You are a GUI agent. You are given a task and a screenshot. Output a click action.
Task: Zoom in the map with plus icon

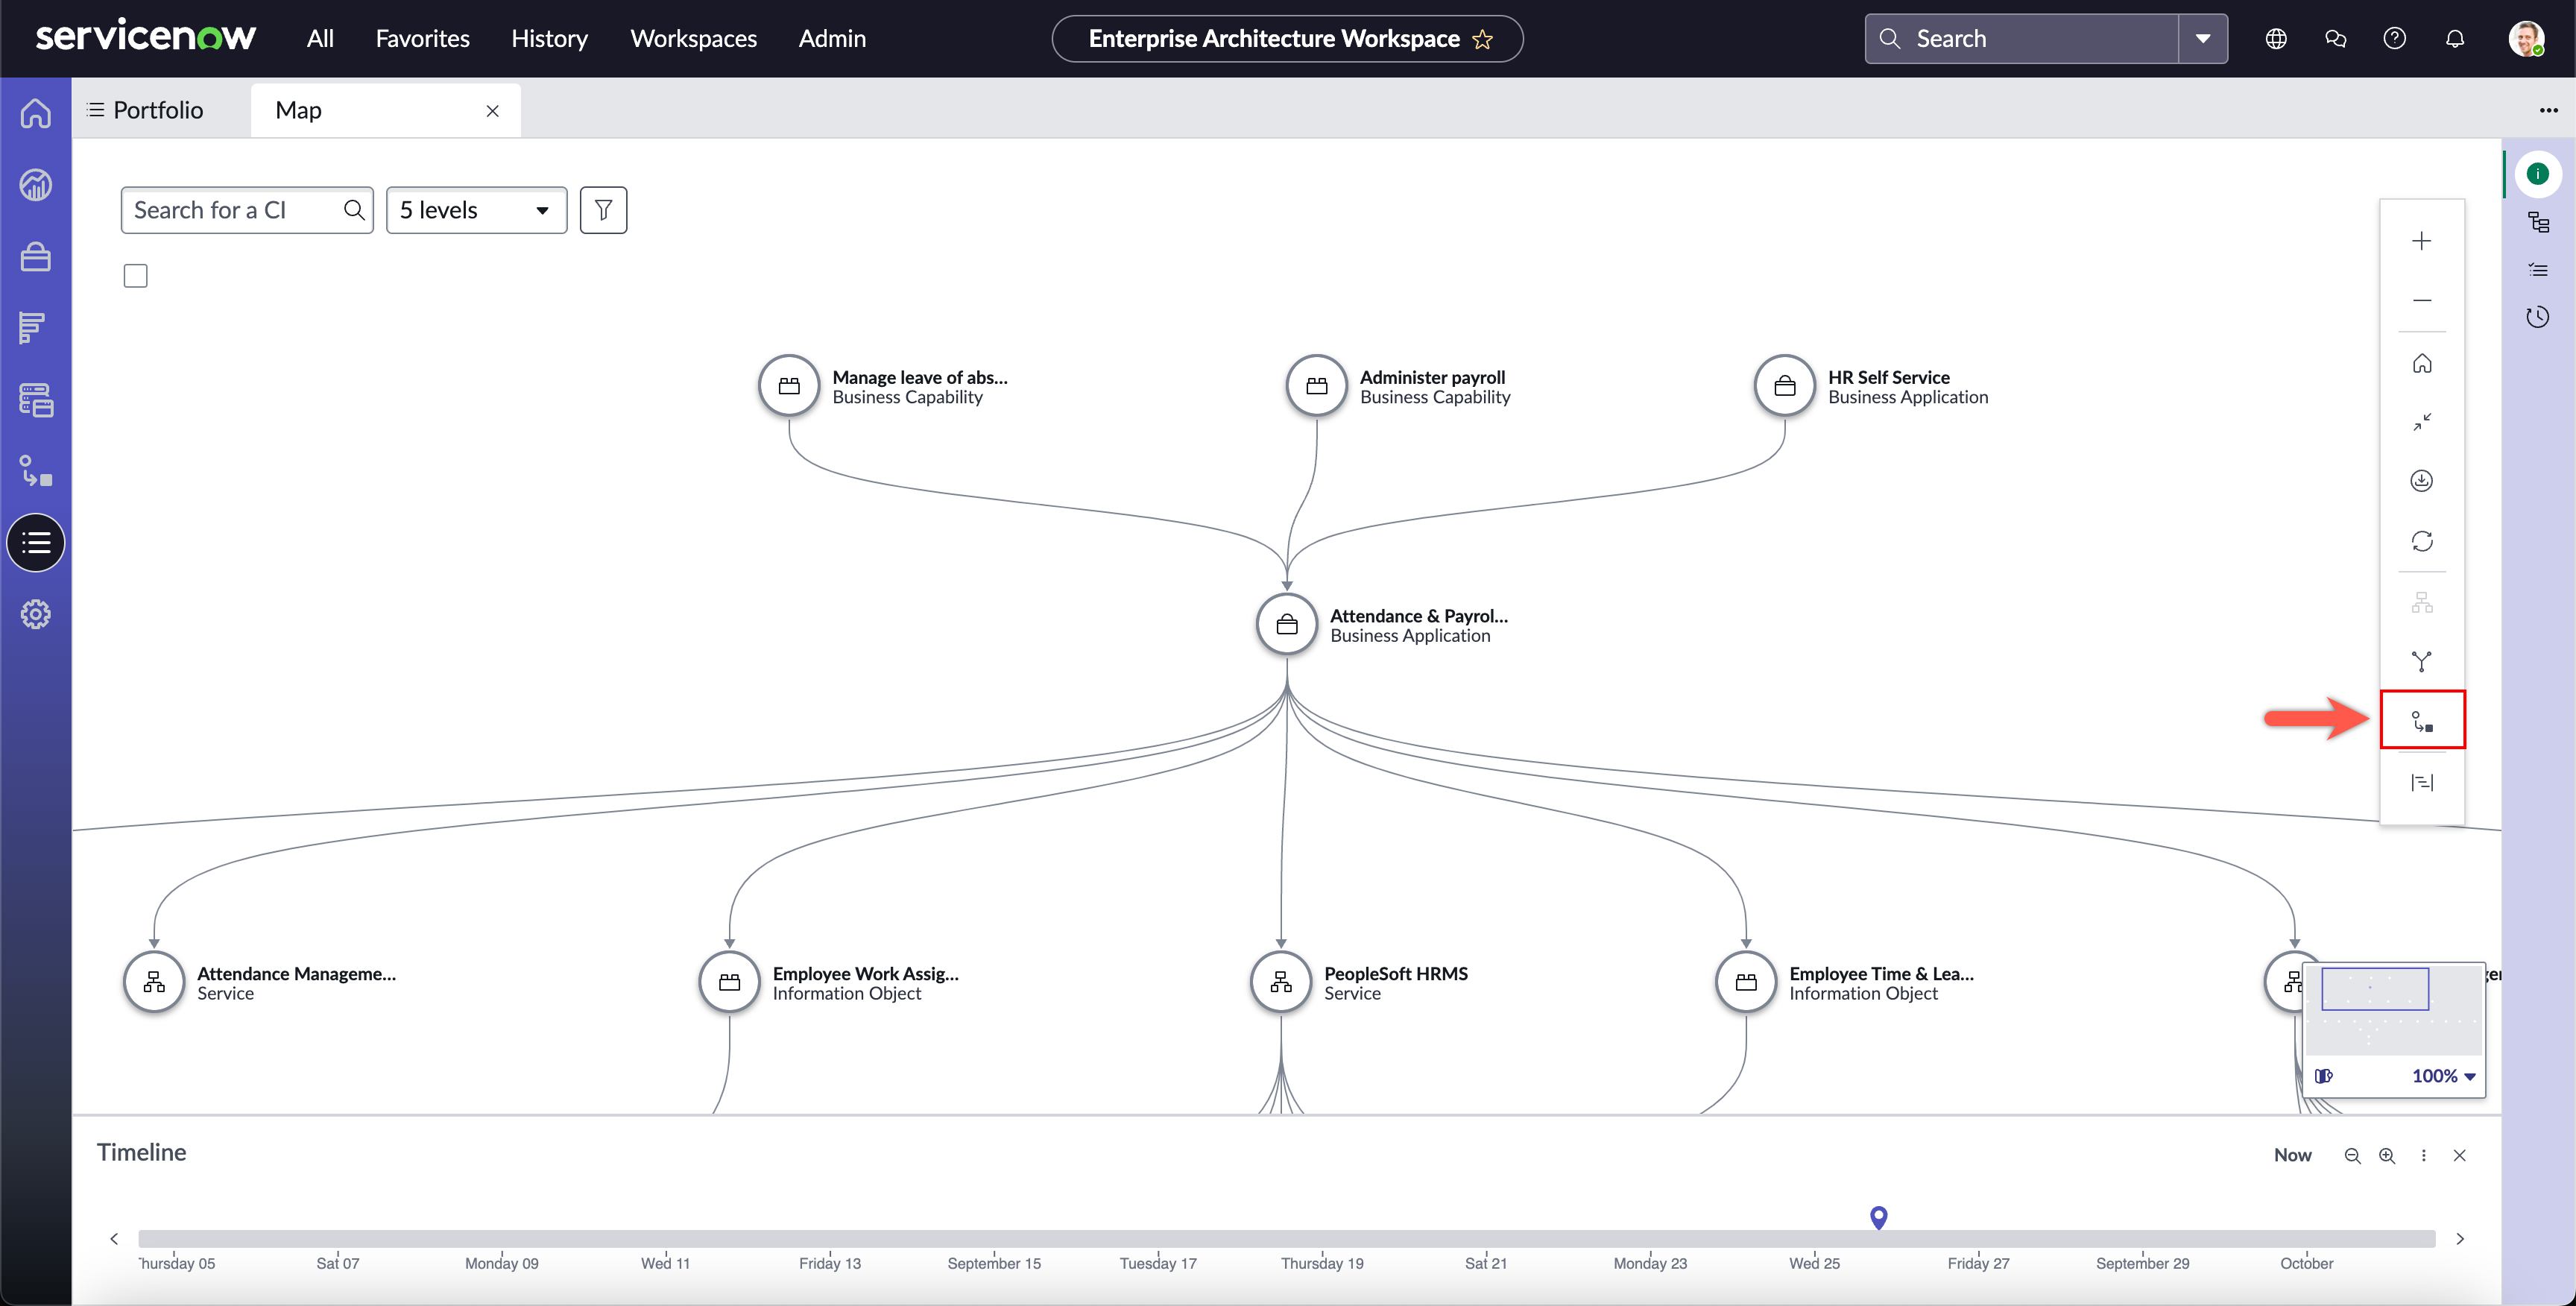pyautogui.click(x=2421, y=241)
